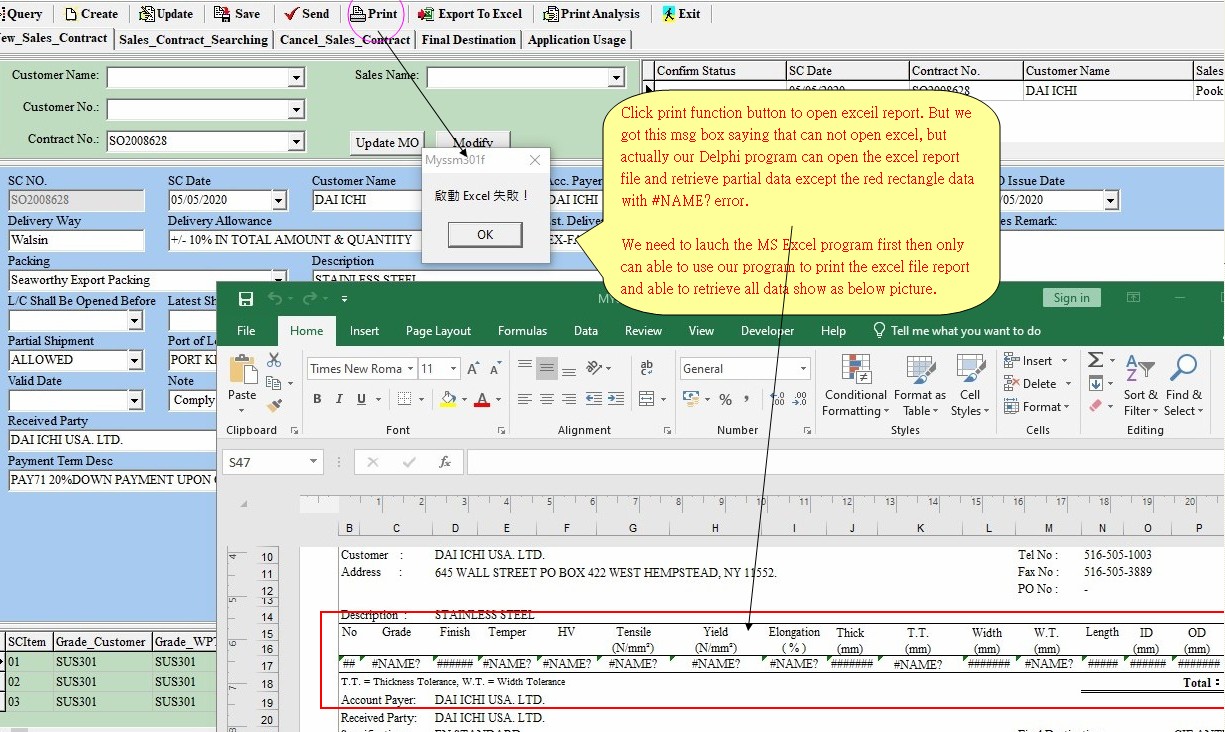Switch to the Formulas ribbon tab

click(x=522, y=331)
